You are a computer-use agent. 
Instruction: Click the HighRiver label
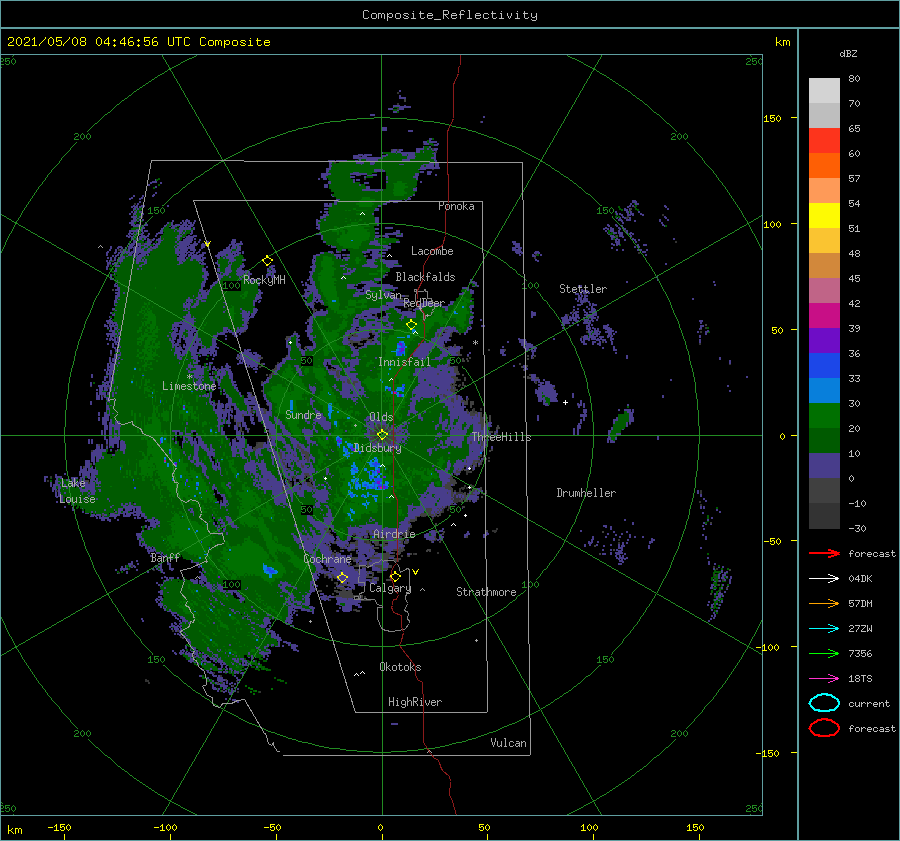pos(414,702)
